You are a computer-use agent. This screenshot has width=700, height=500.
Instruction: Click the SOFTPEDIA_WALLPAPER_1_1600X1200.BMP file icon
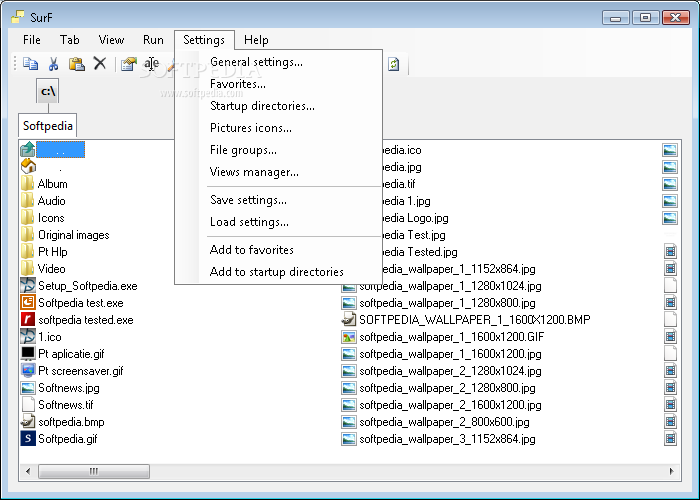click(x=348, y=319)
